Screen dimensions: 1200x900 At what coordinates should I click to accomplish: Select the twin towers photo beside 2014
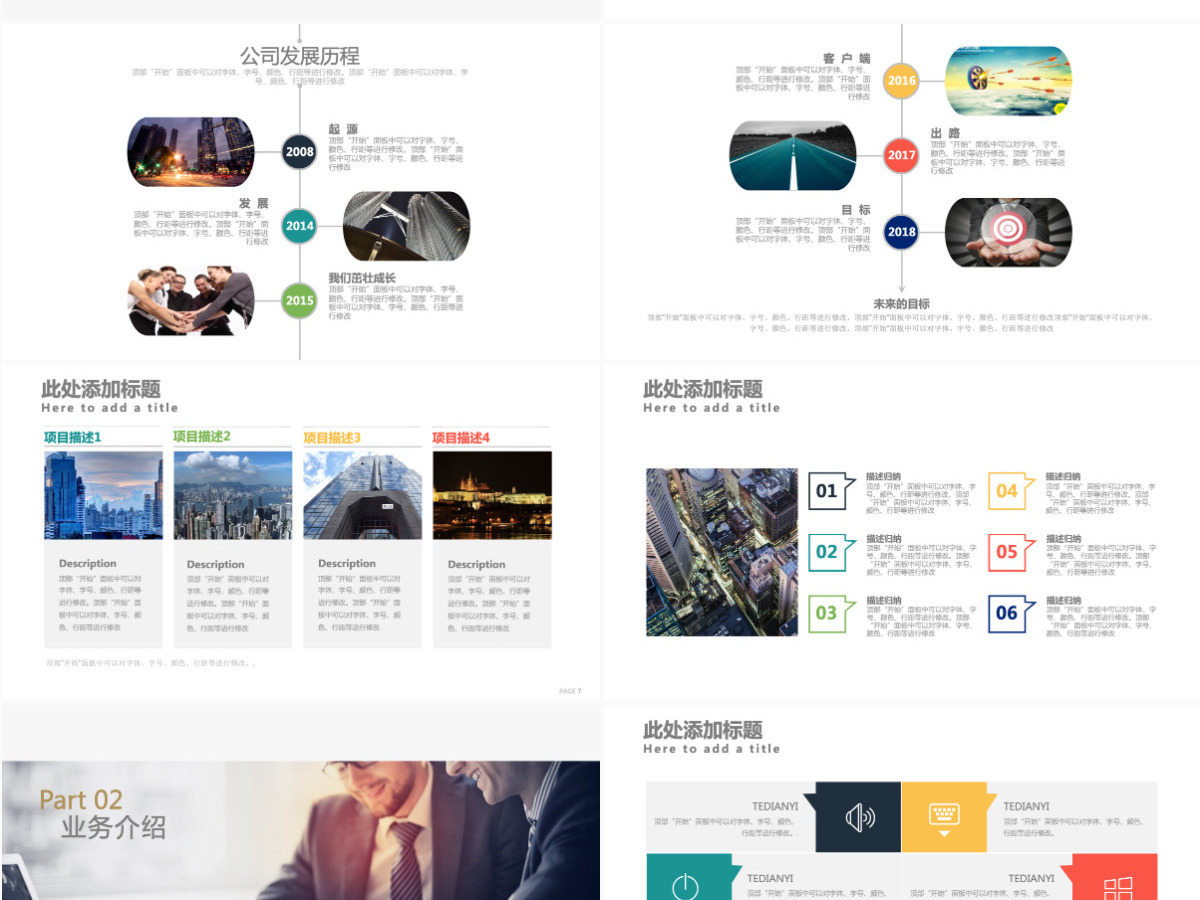[407, 226]
